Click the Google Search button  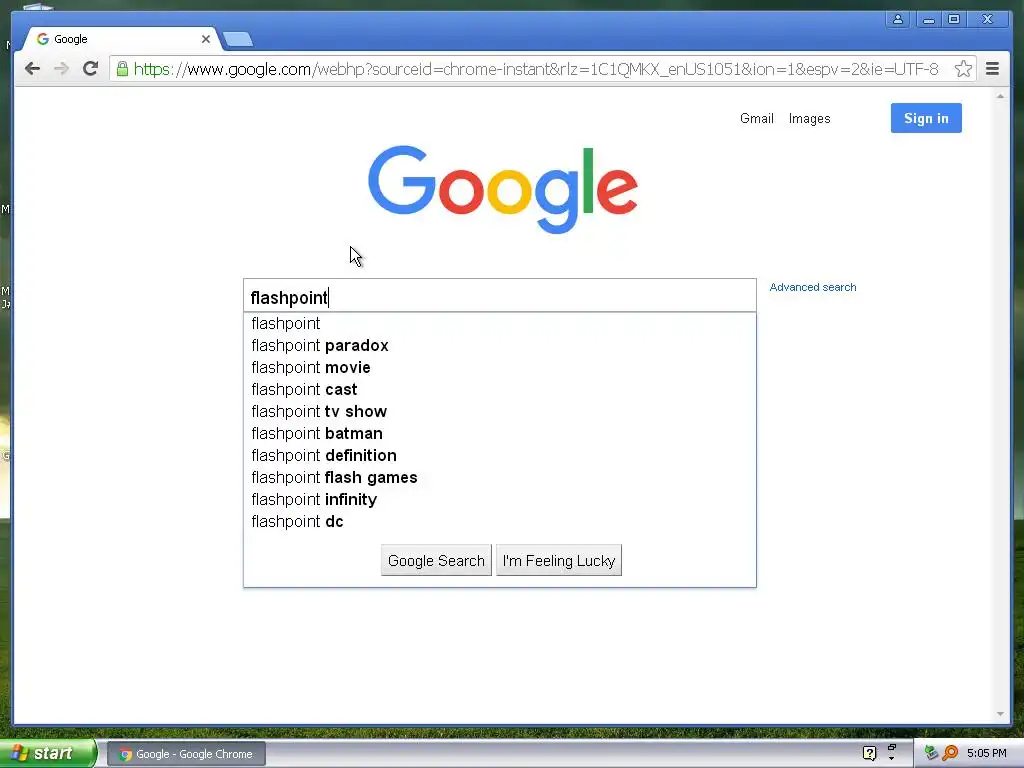pos(436,560)
